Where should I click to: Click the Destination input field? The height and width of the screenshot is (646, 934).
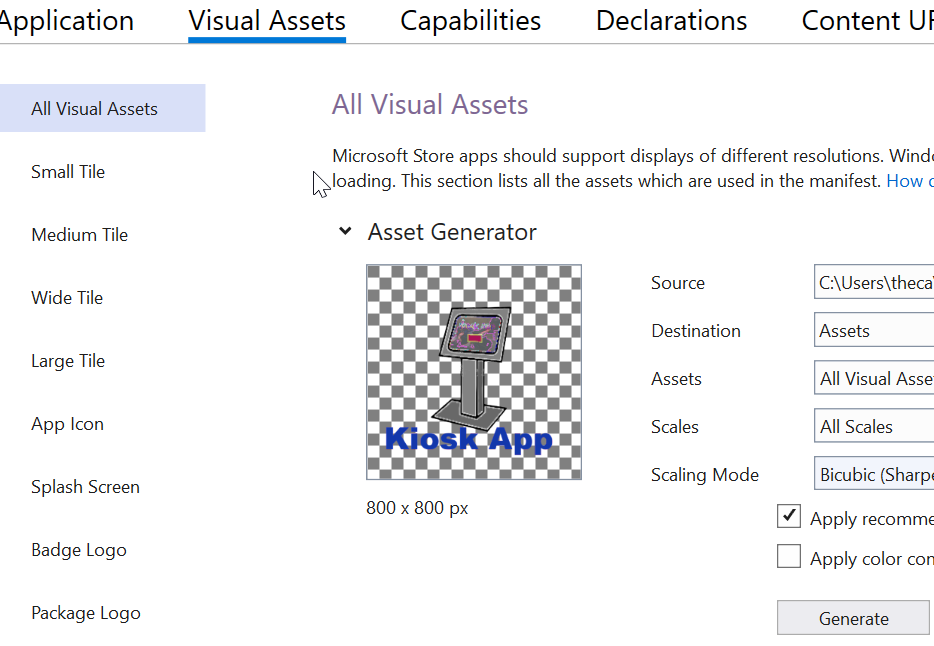(x=874, y=331)
